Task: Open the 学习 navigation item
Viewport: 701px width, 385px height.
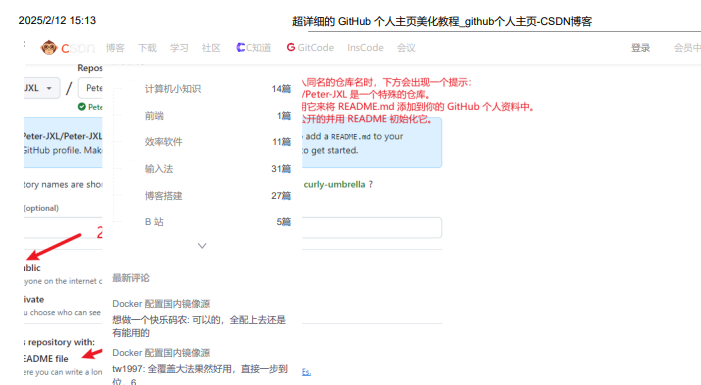Action: pos(179,48)
